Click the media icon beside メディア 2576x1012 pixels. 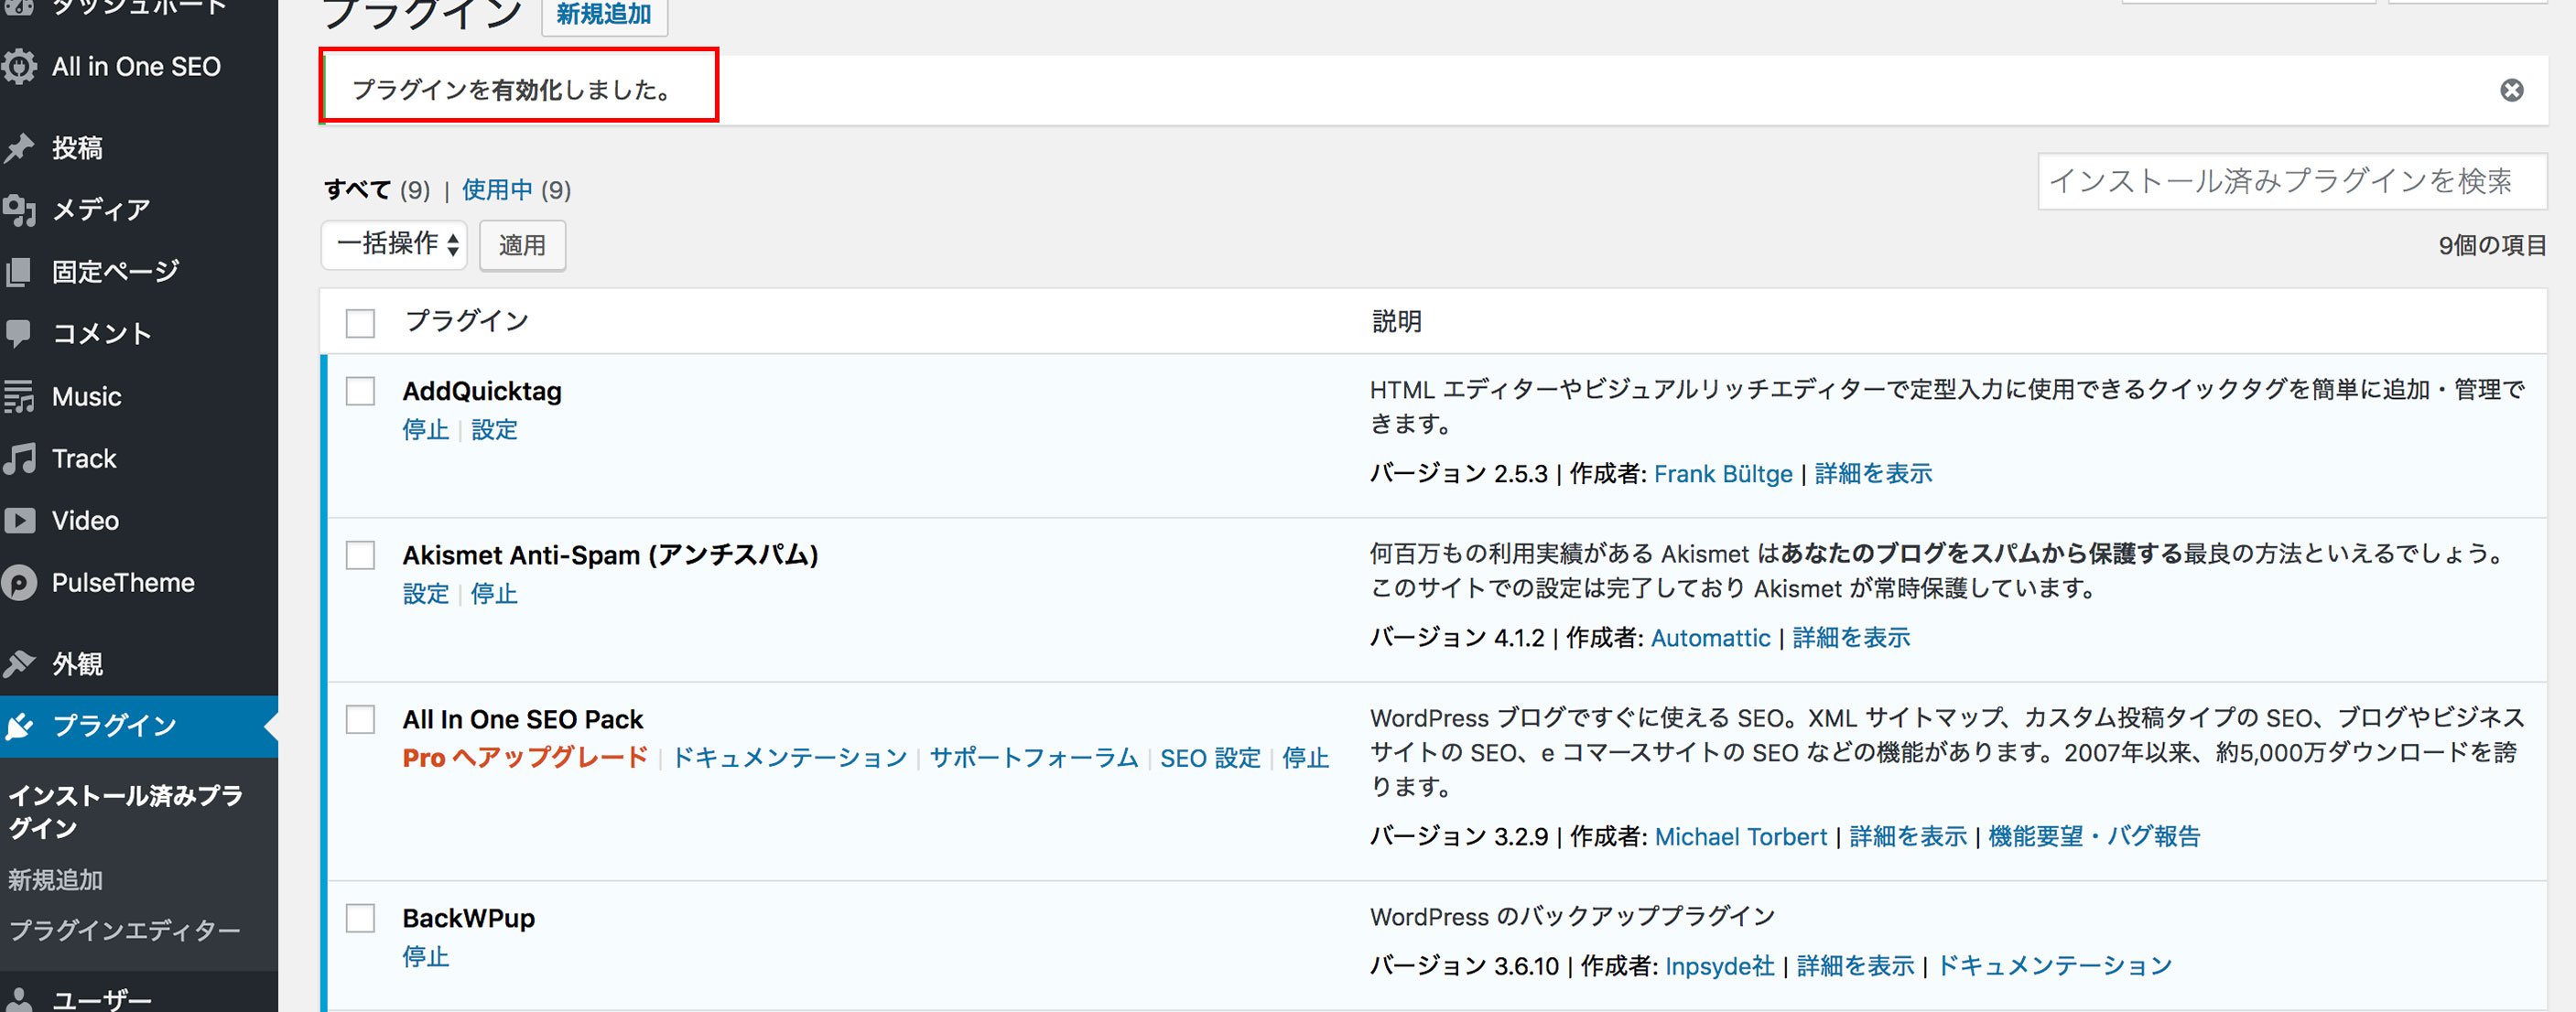click(x=18, y=210)
